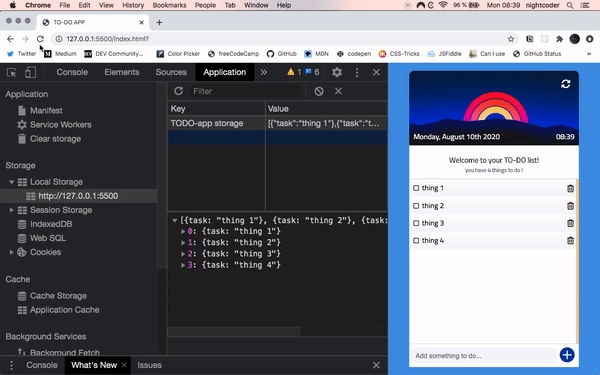Open DevTools settings gear
Viewport: 600px width, 375px height.
pyautogui.click(x=337, y=72)
